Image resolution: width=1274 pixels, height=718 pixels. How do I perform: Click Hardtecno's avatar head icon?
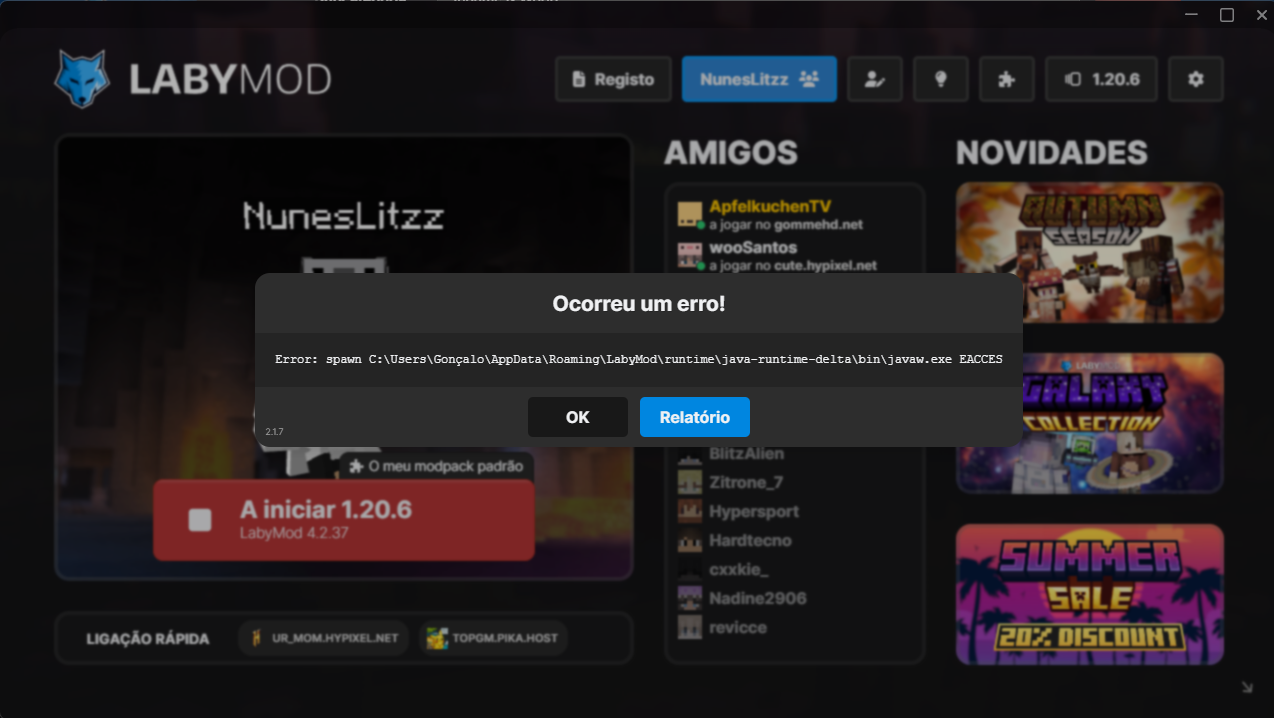[690, 540]
